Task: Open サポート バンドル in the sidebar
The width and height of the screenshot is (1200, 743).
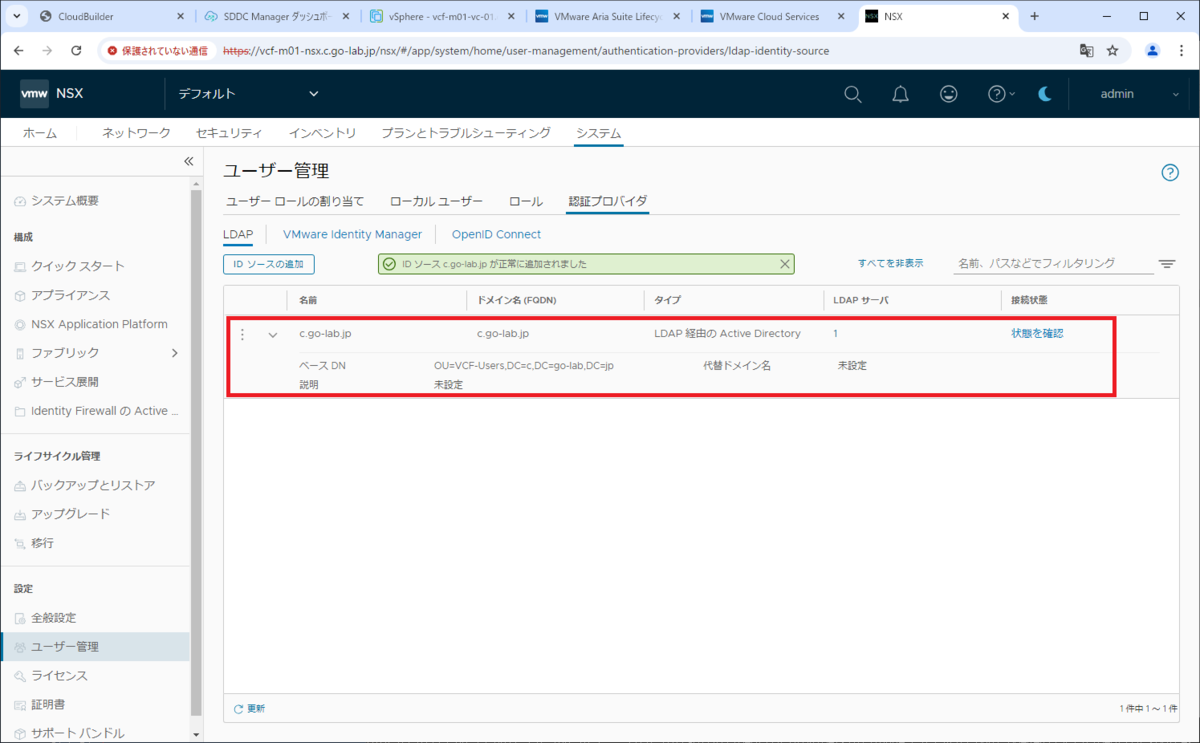Action: (77, 733)
